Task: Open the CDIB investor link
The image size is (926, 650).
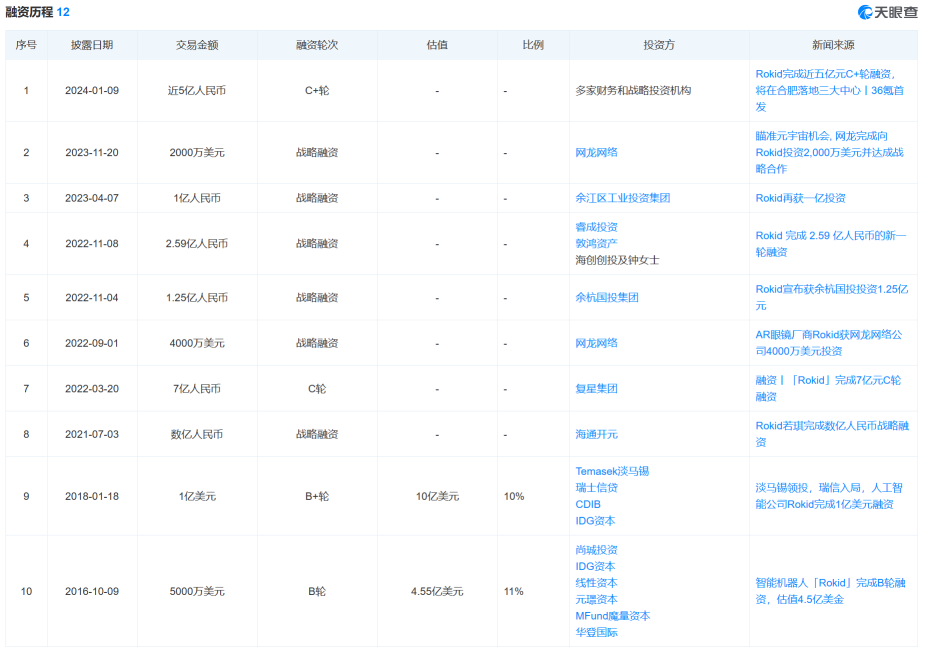Action: [588, 504]
